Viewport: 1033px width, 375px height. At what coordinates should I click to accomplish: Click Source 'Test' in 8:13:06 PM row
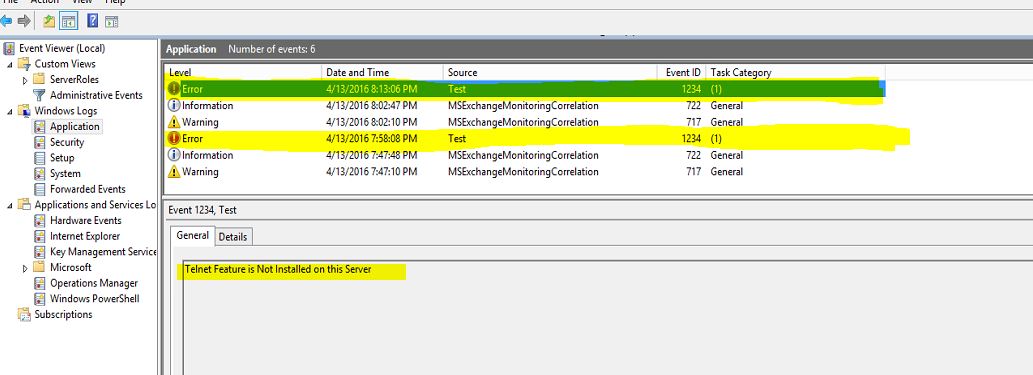coord(457,89)
